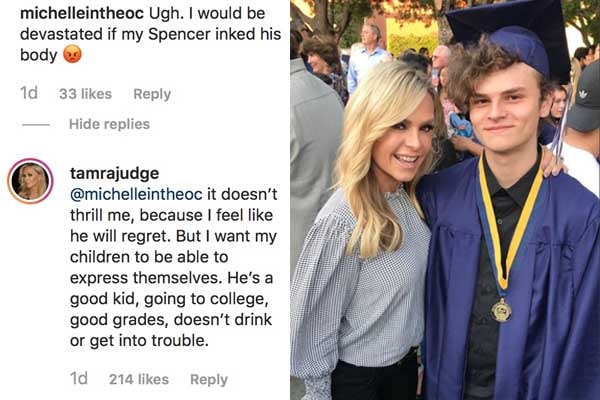This screenshot has width=600, height=400.
Task: Collapse thread with Hide replies
Action: tap(109, 124)
